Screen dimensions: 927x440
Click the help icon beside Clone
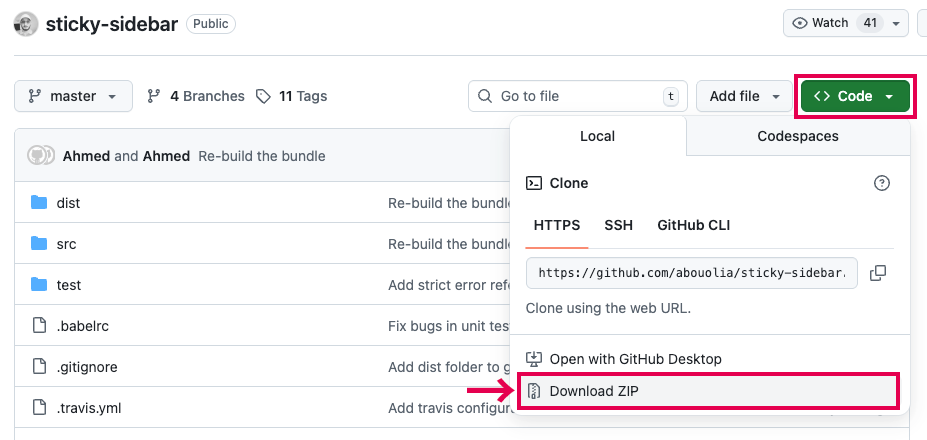point(881,183)
